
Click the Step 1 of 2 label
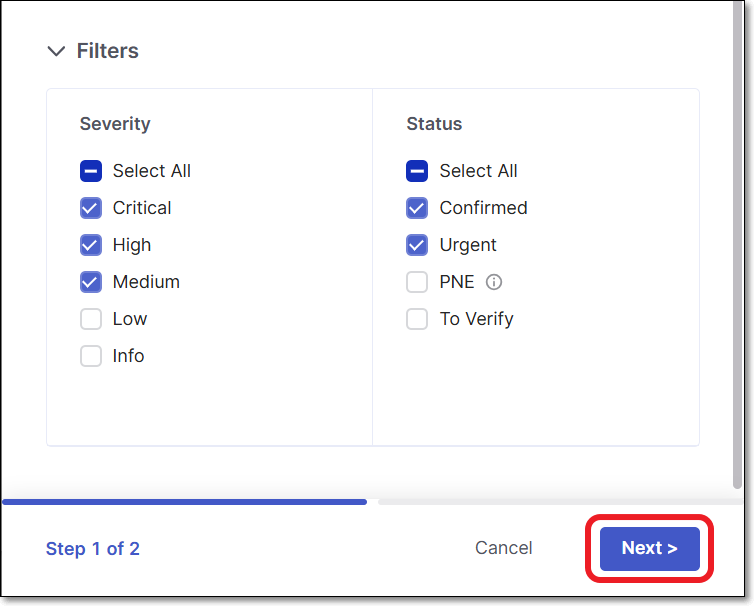pos(93,548)
